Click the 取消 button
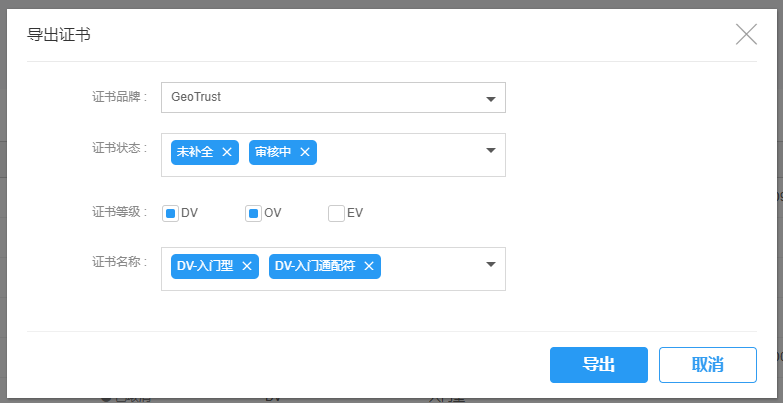 pos(707,365)
